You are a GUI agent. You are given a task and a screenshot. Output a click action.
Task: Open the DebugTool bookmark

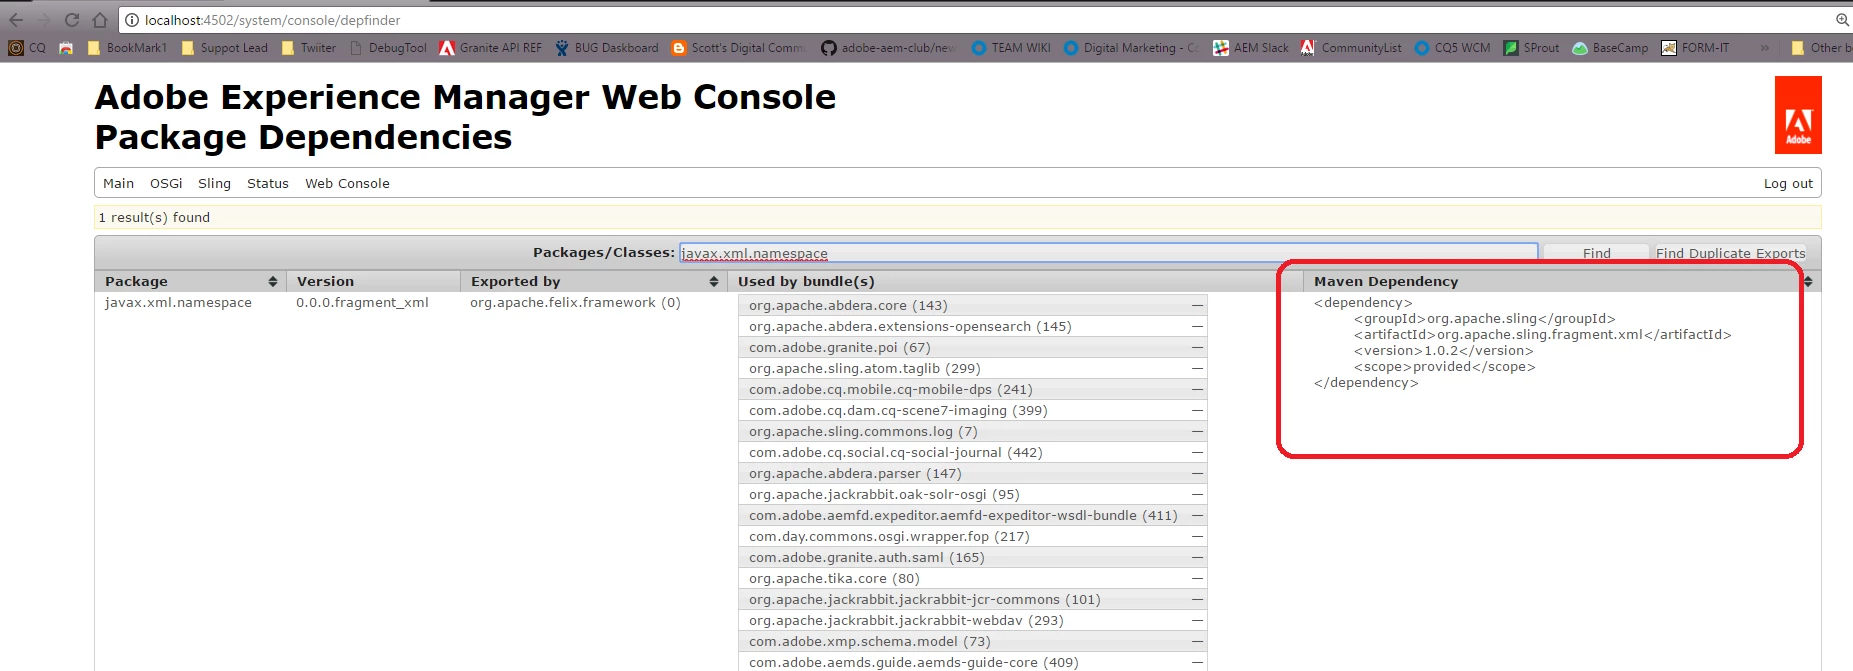click(x=388, y=48)
